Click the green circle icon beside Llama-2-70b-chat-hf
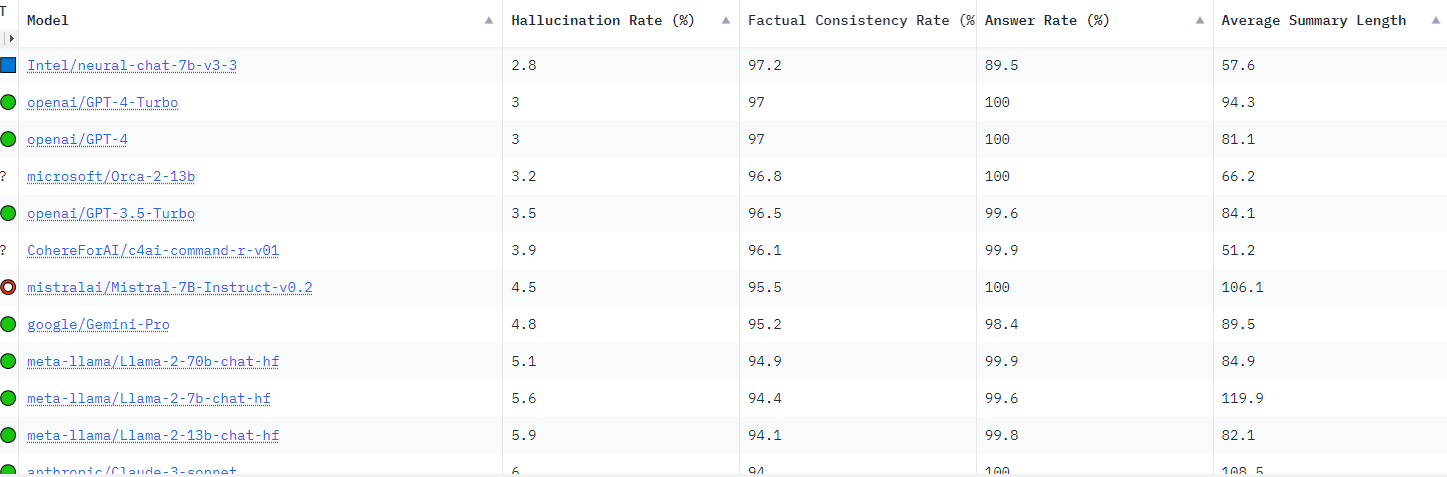 point(8,361)
